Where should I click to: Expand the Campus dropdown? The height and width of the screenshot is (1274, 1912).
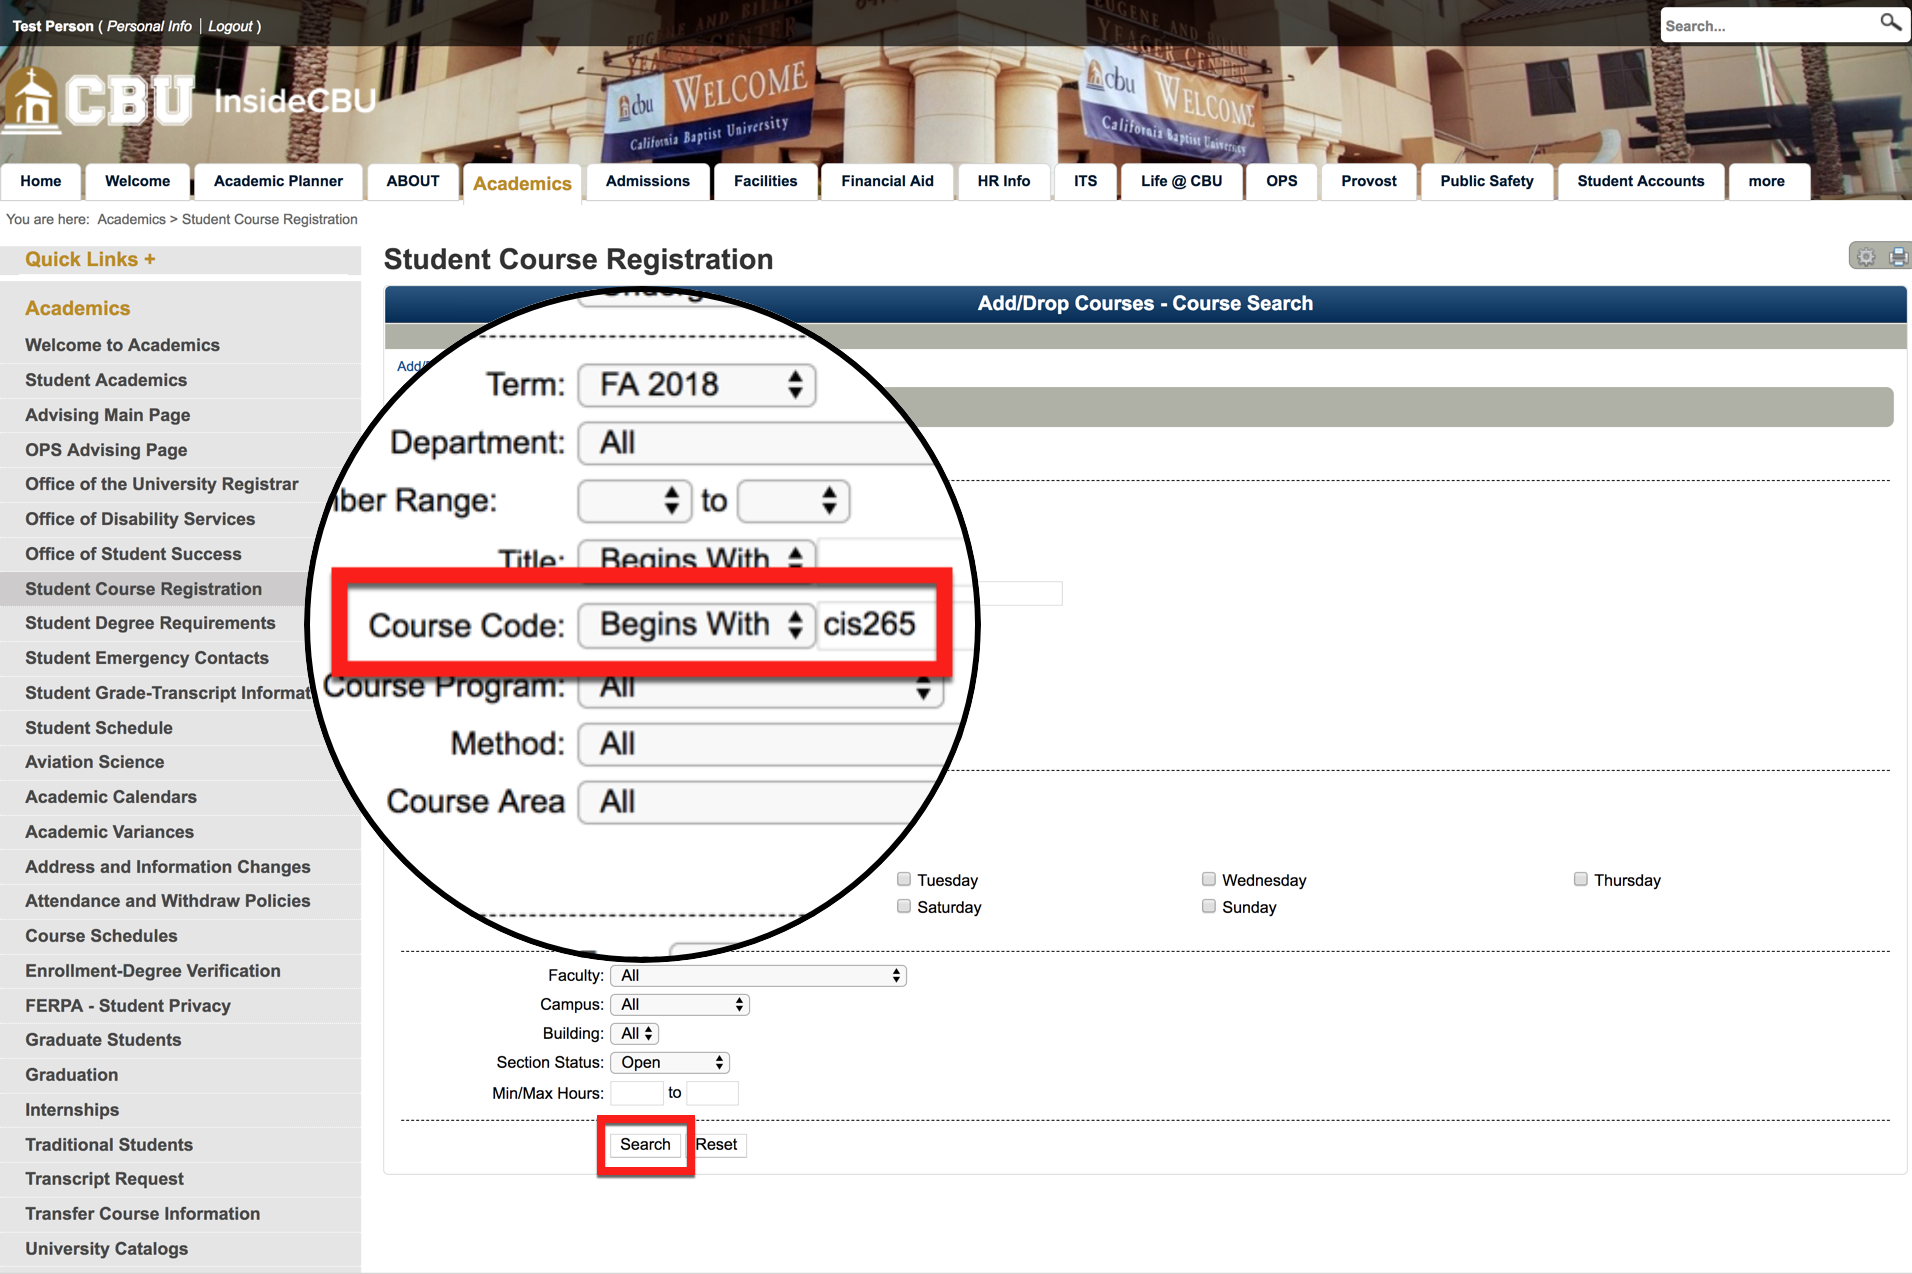pos(680,1005)
